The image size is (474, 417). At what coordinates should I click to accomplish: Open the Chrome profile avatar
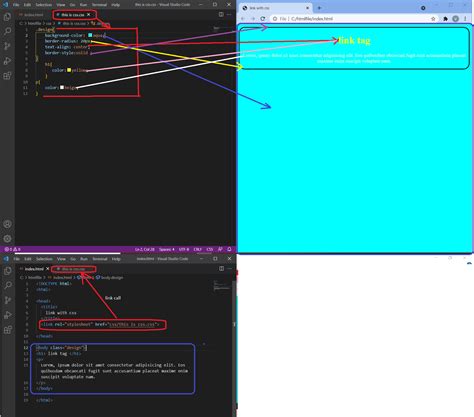455,19
